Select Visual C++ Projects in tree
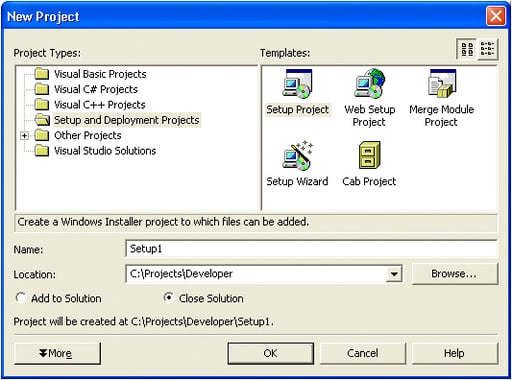The height and width of the screenshot is (380, 512). click(x=100, y=105)
